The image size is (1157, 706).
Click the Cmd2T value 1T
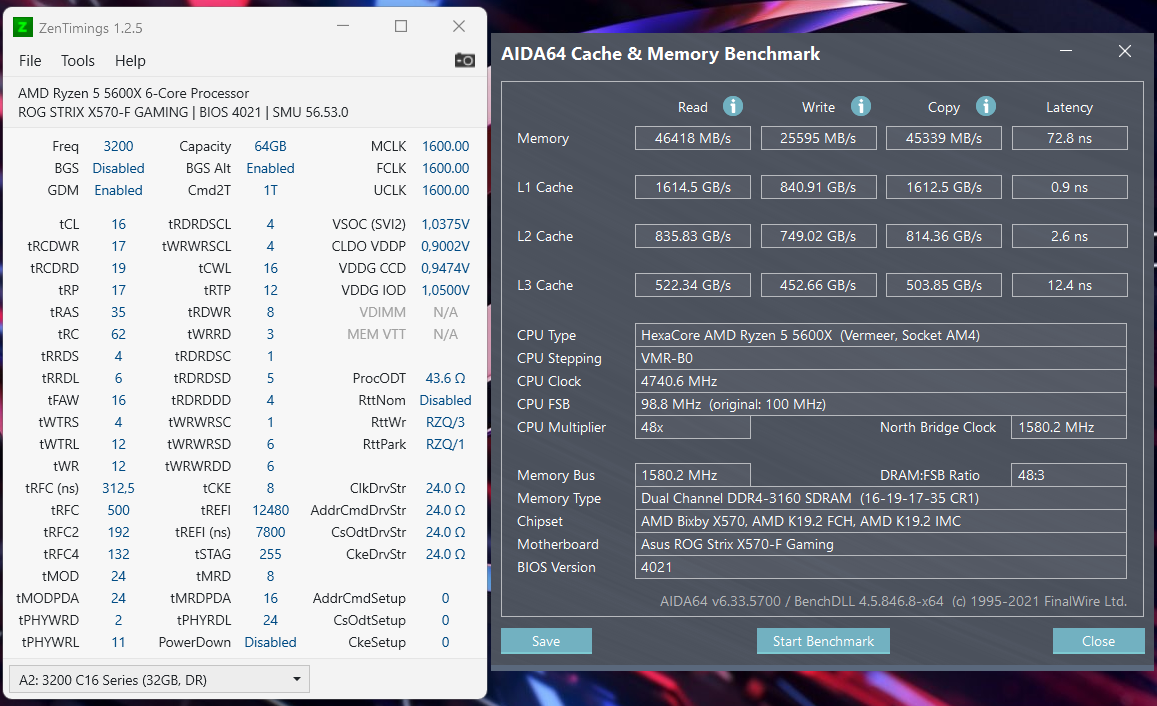(x=270, y=190)
